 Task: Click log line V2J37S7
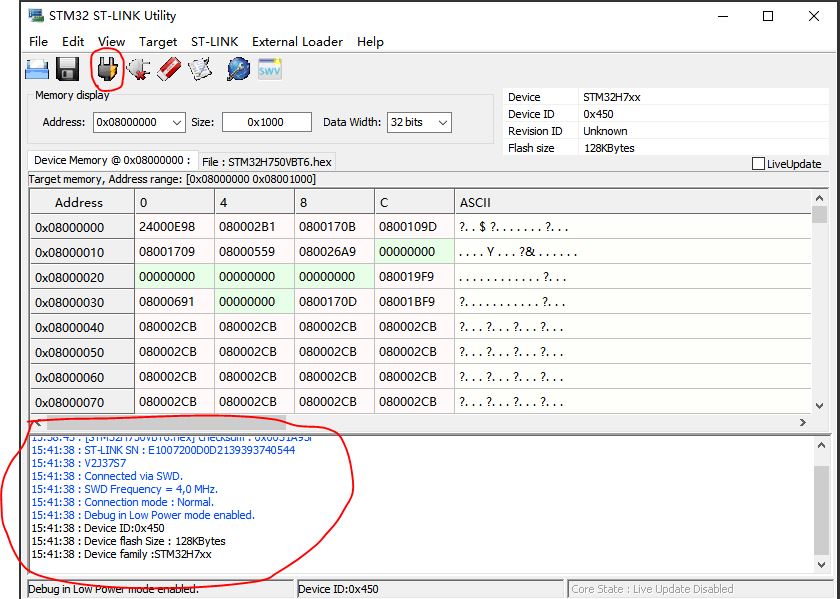[79, 463]
